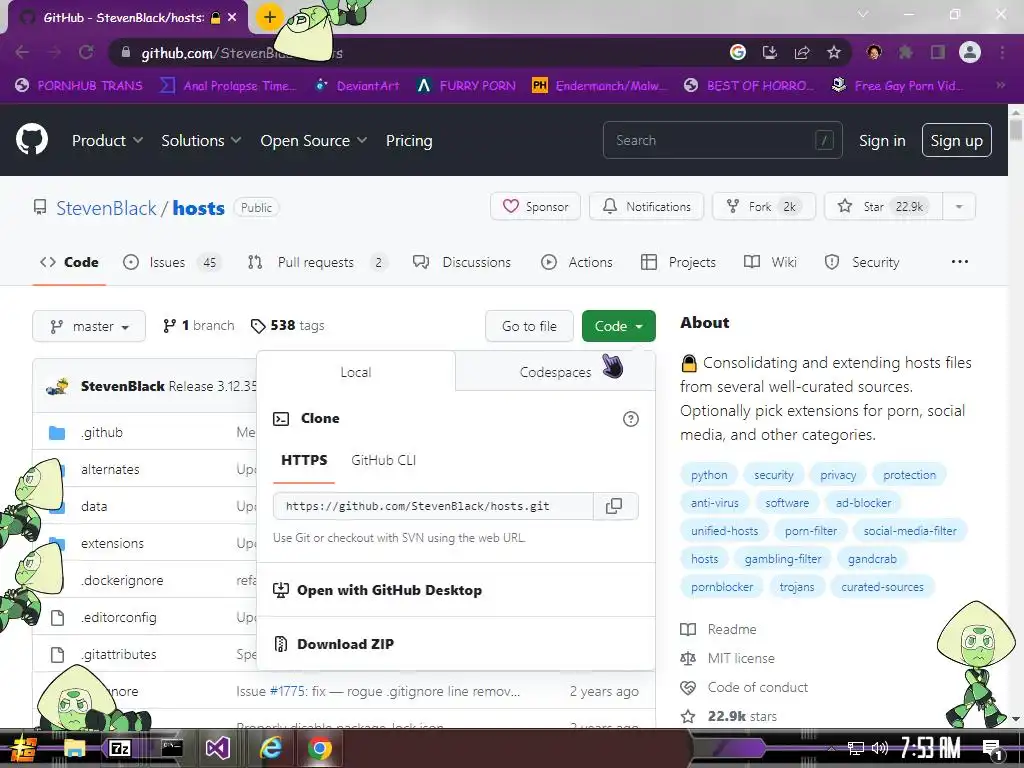Focus the GitHub search field
This screenshot has width=1024, height=768.
(722, 140)
